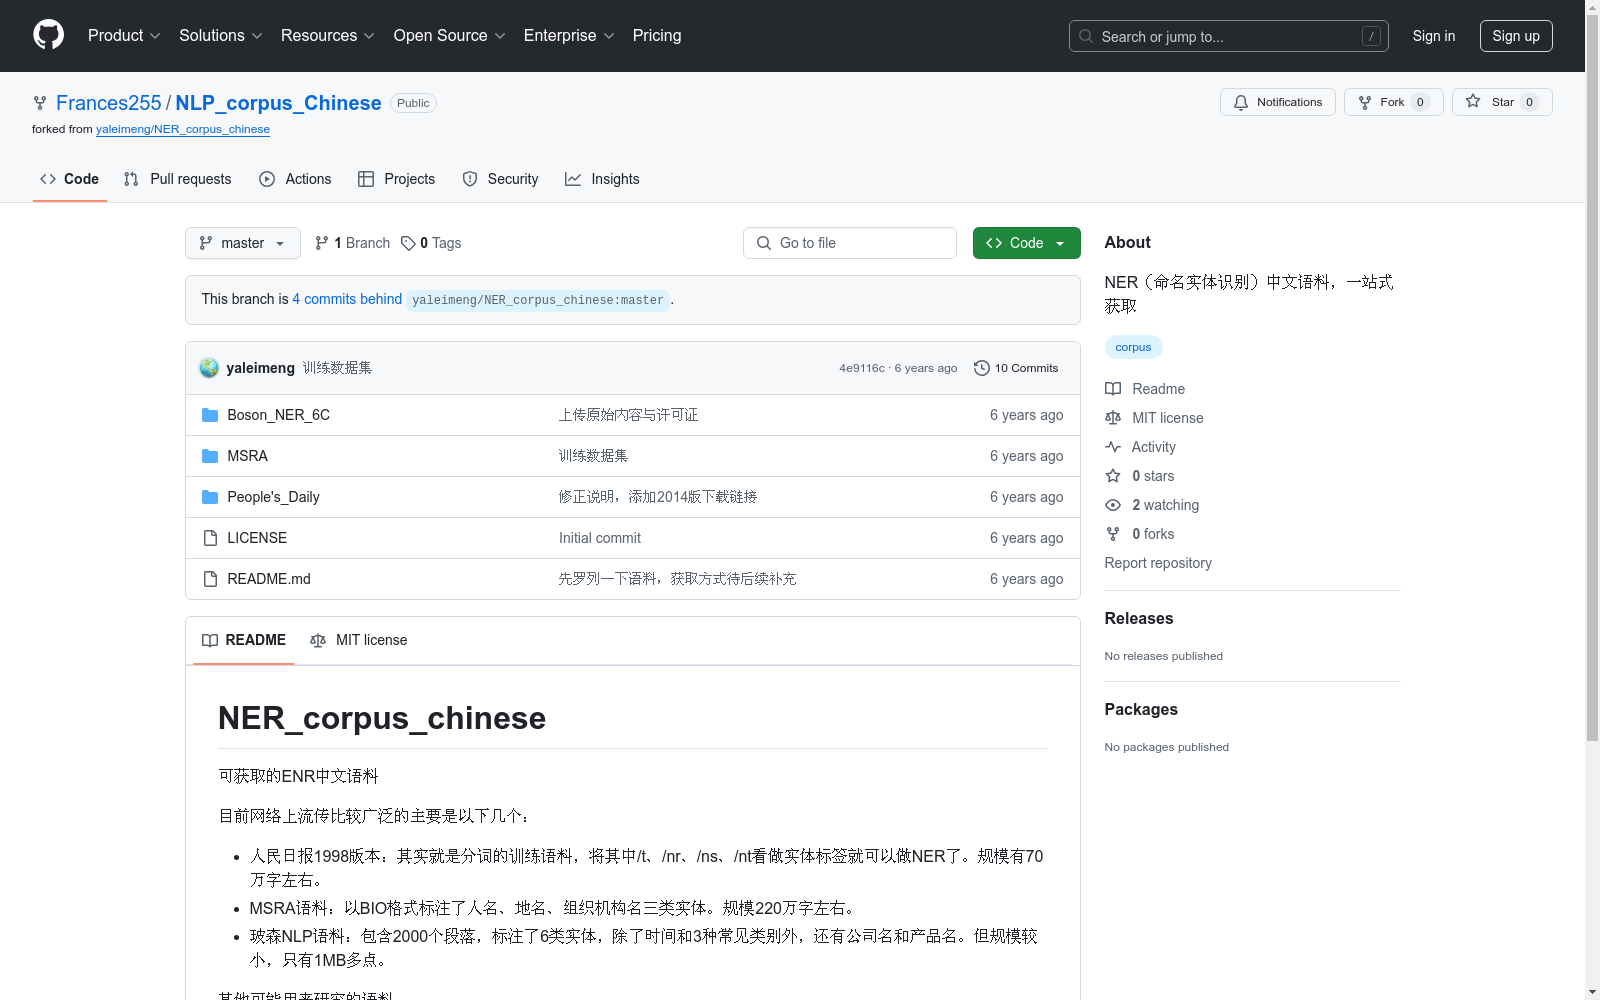This screenshot has height=1000, width=1600.
Task: Switch to the Insights tab
Action: pos(602,179)
